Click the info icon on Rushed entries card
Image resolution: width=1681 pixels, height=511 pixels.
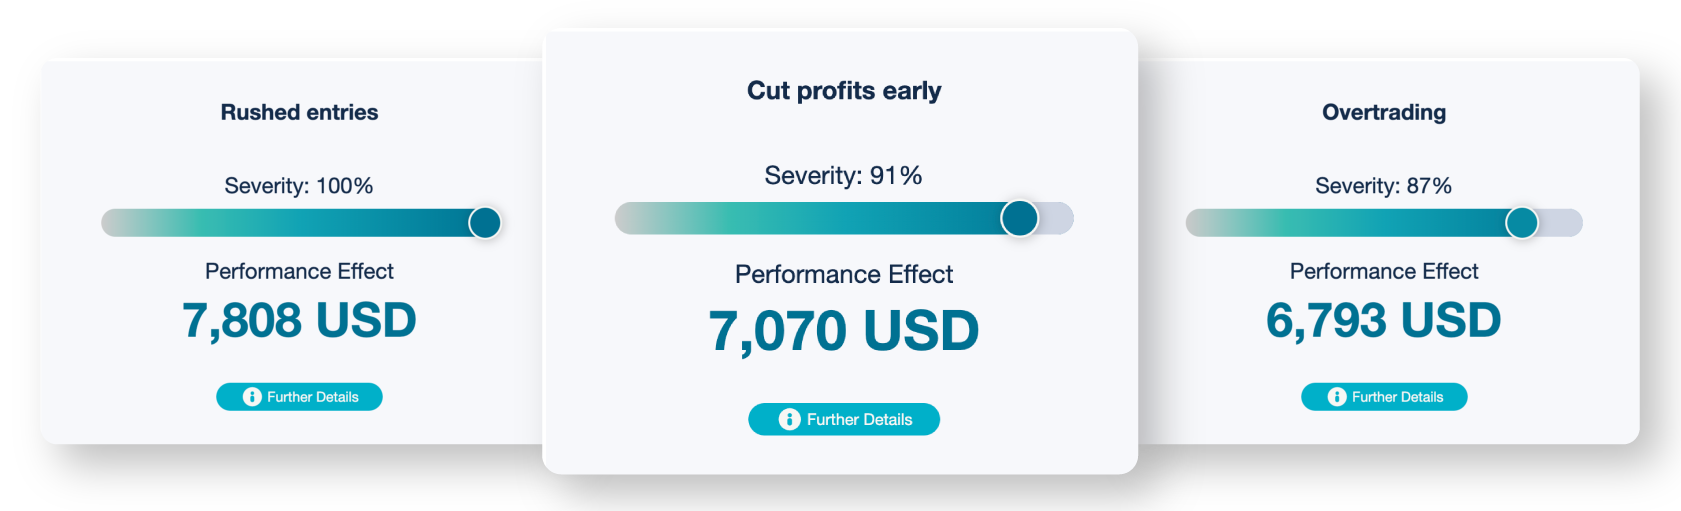click(252, 397)
